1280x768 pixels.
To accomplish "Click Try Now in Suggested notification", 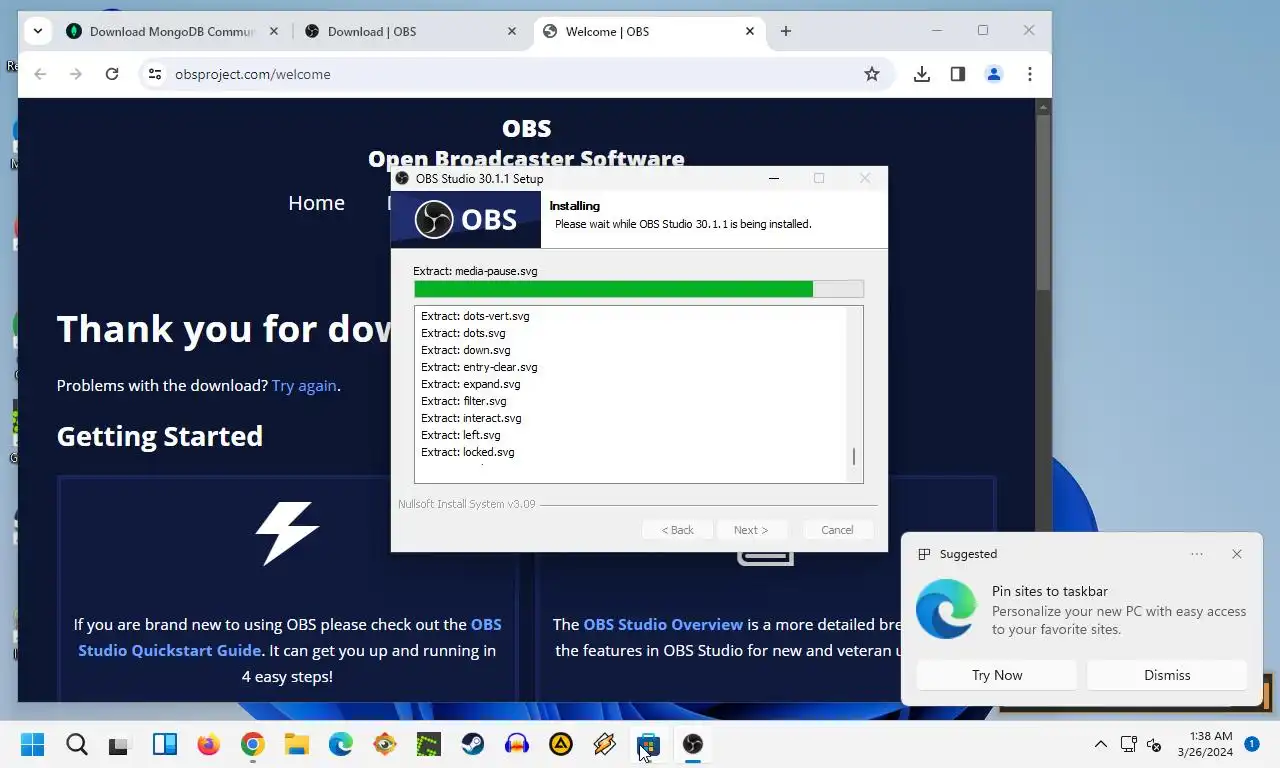I will point(997,675).
